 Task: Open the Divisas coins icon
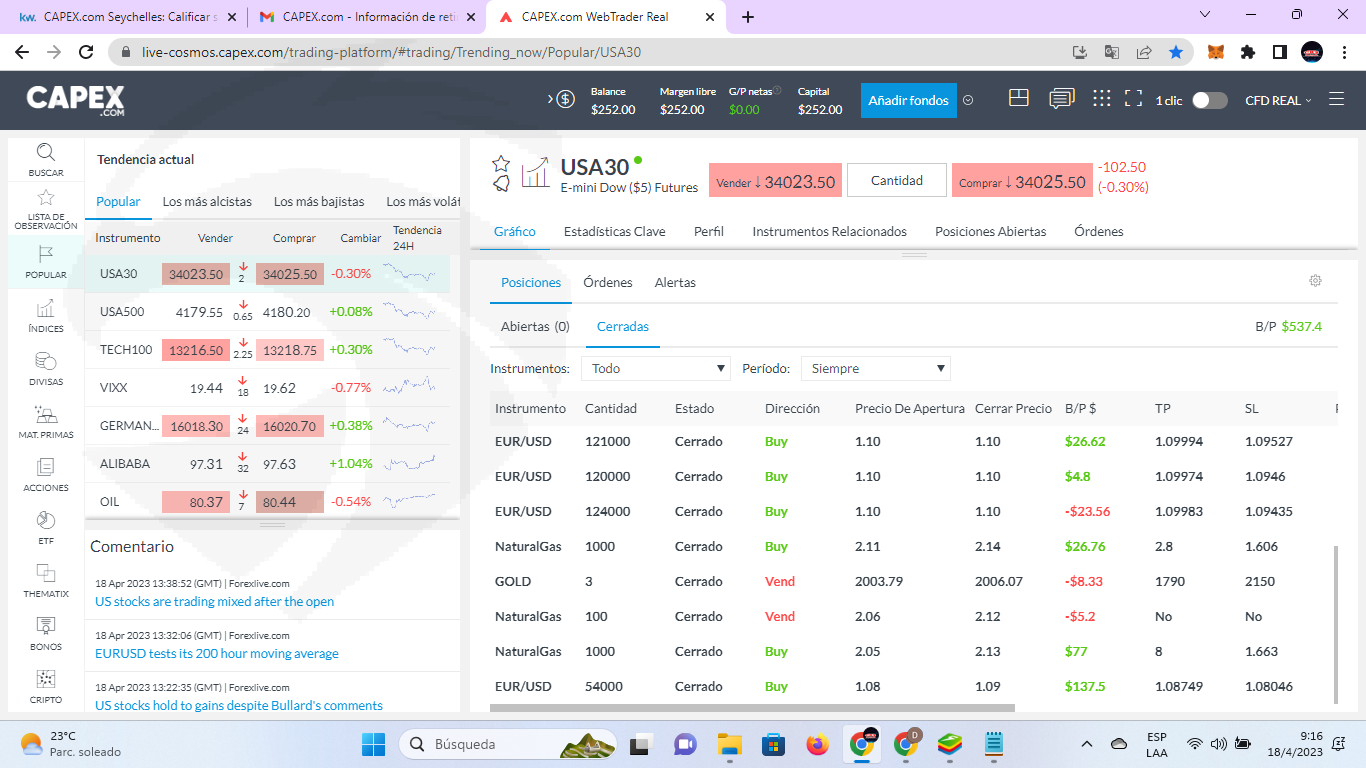pyautogui.click(x=46, y=362)
